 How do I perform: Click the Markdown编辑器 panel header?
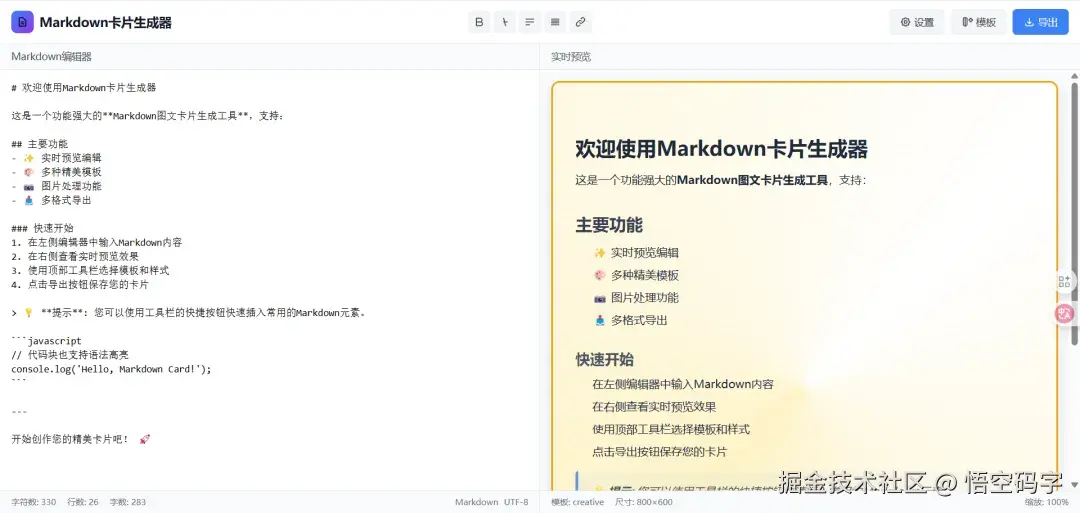pos(52,56)
